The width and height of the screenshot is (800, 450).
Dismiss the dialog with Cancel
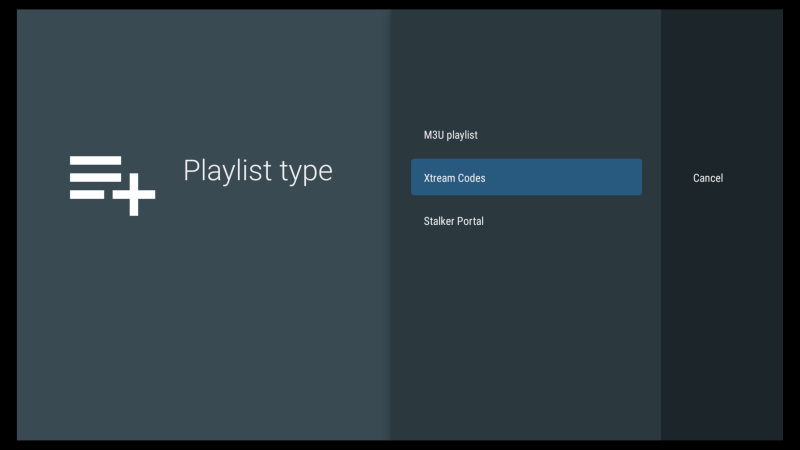click(708, 178)
